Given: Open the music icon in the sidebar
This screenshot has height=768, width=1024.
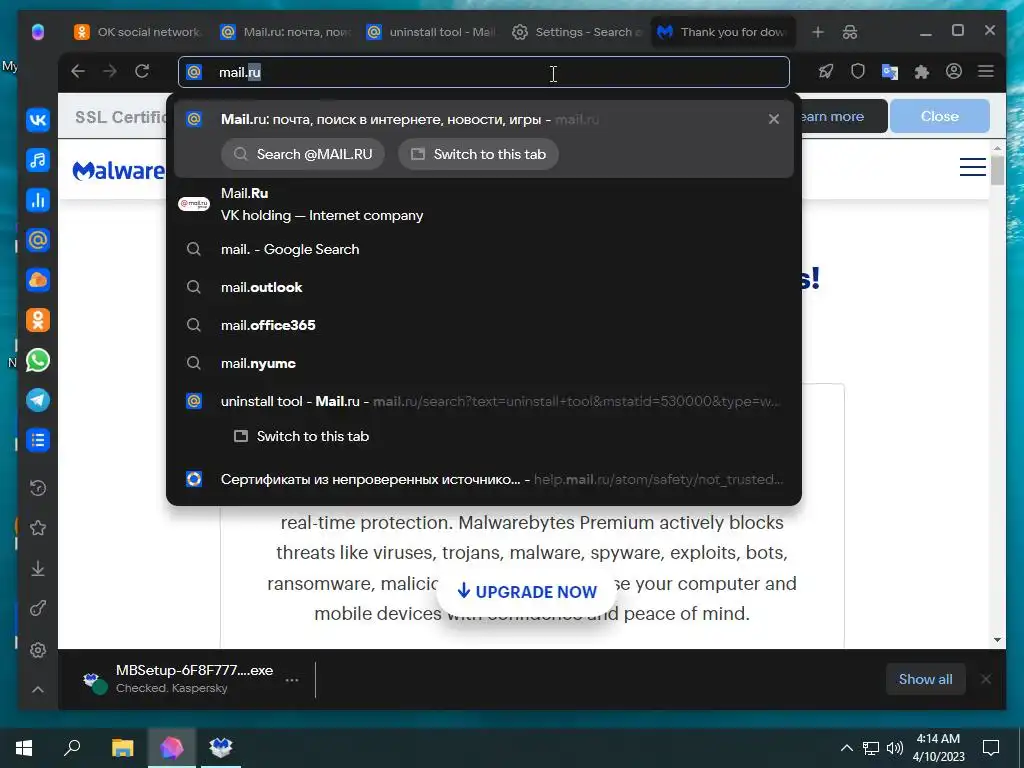Looking at the screenshot, I should 38,160.
